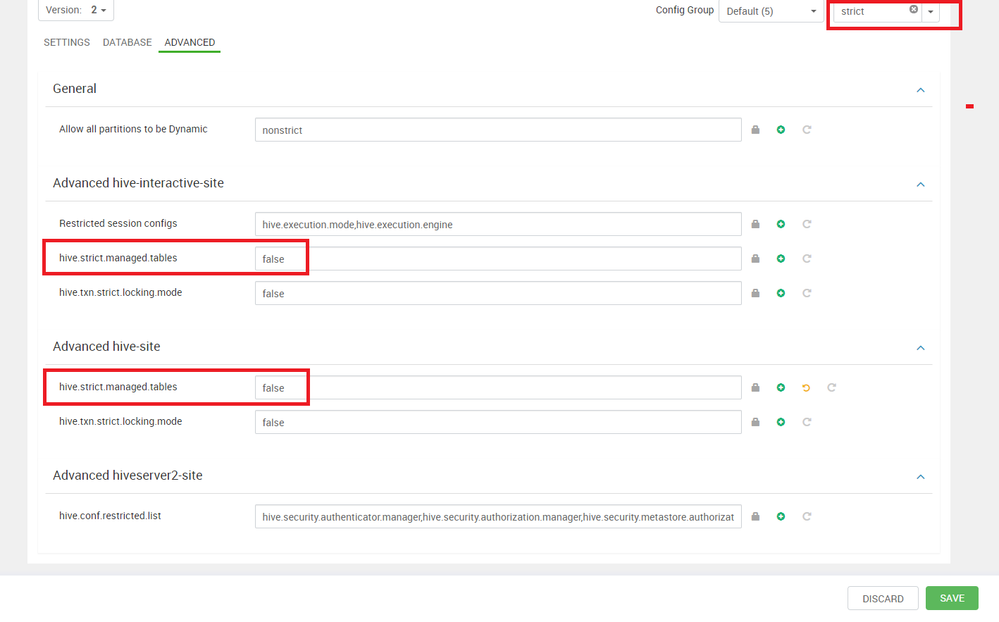Collapse Advanced hive-site section

click(921, 348)
